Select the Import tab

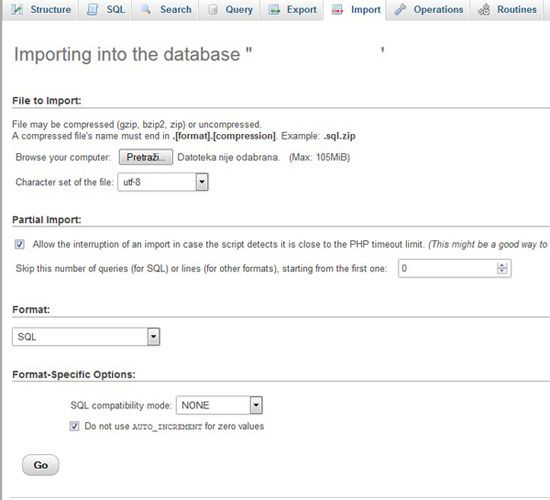point(356,9)
